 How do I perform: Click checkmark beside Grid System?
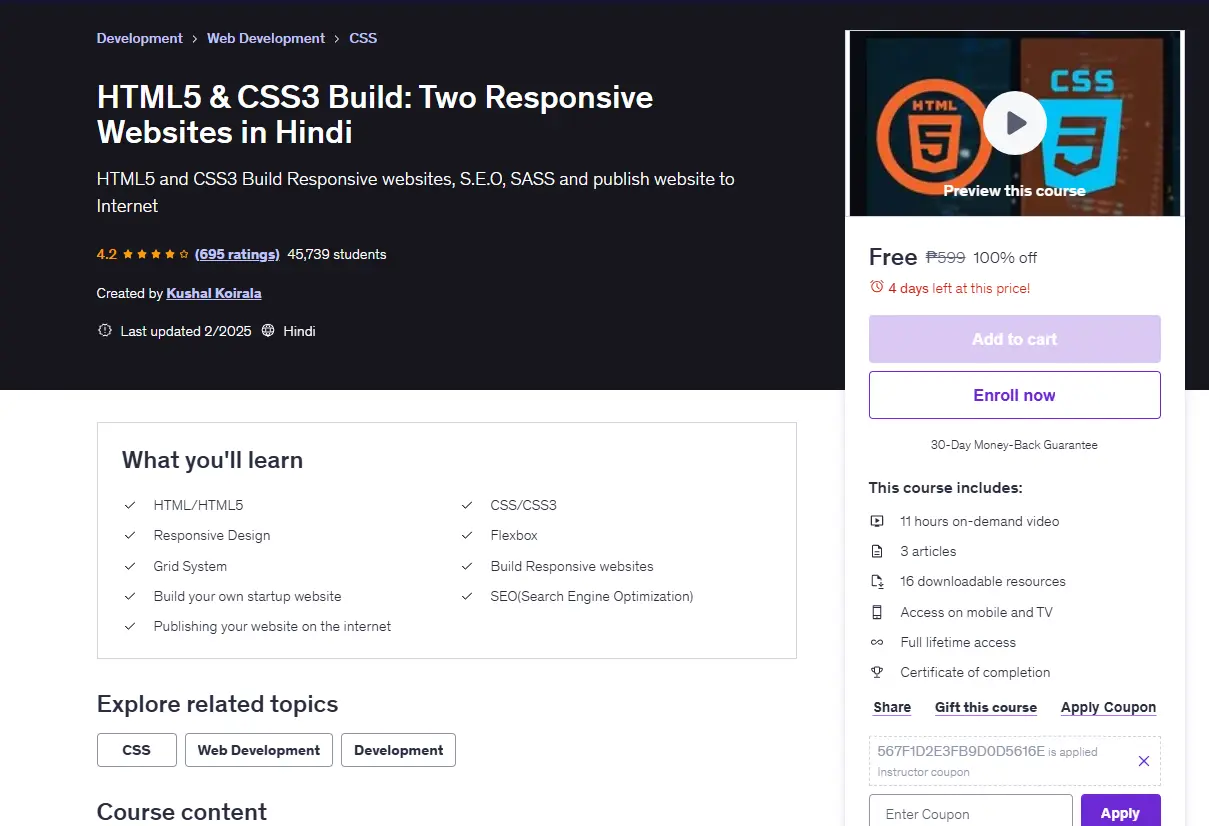pos(130,566)
